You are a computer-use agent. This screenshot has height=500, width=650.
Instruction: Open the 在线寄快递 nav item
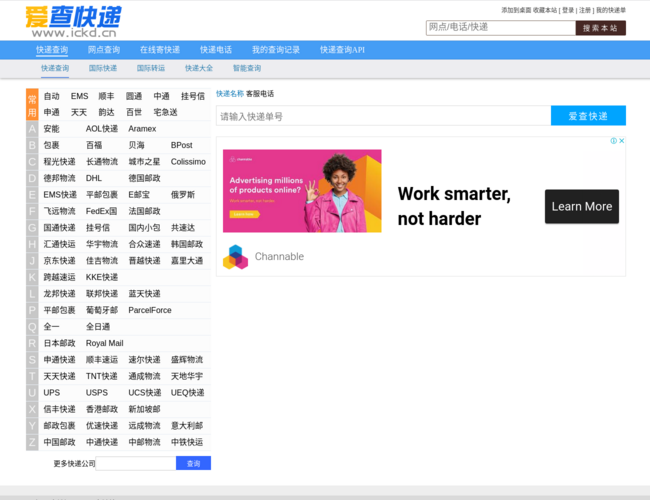point(160,50)
